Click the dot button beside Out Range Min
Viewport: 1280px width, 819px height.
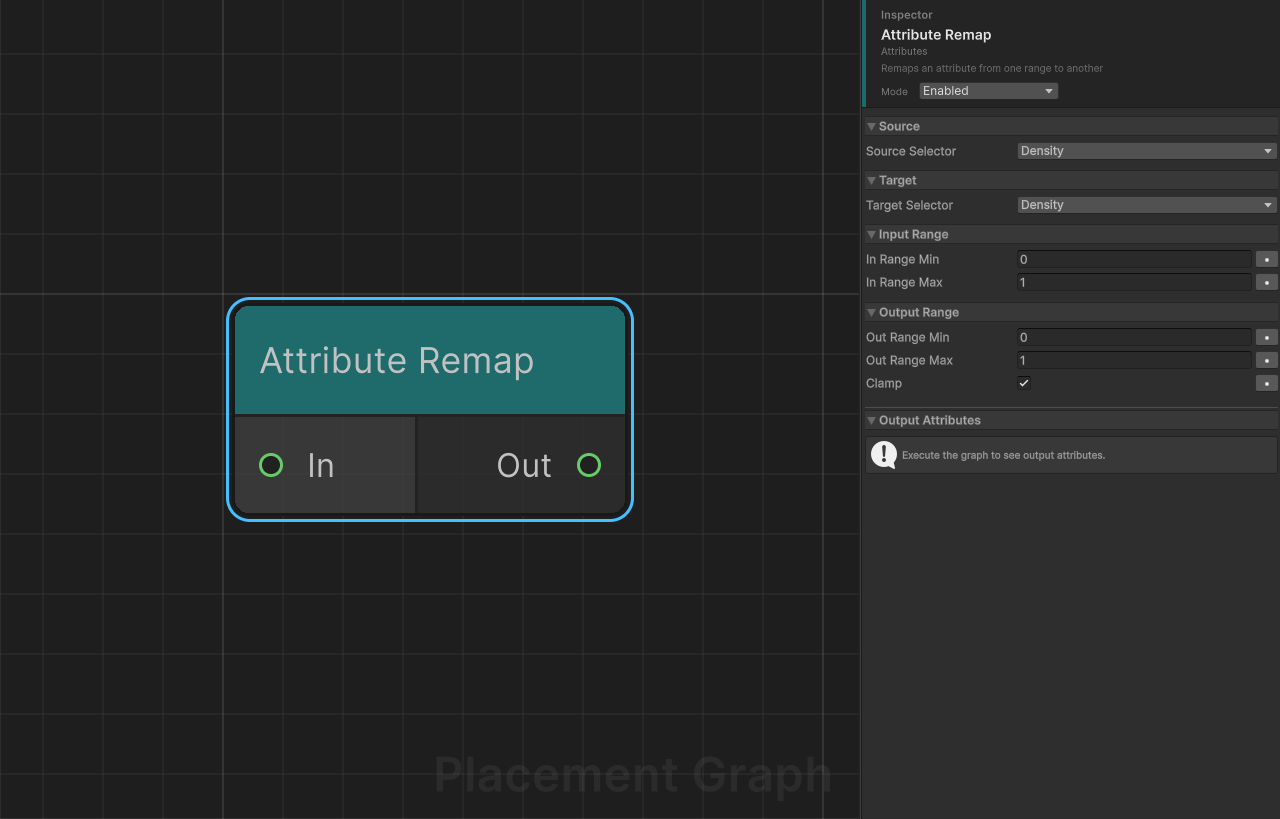pyautogui.click(x=1266, y=337)
